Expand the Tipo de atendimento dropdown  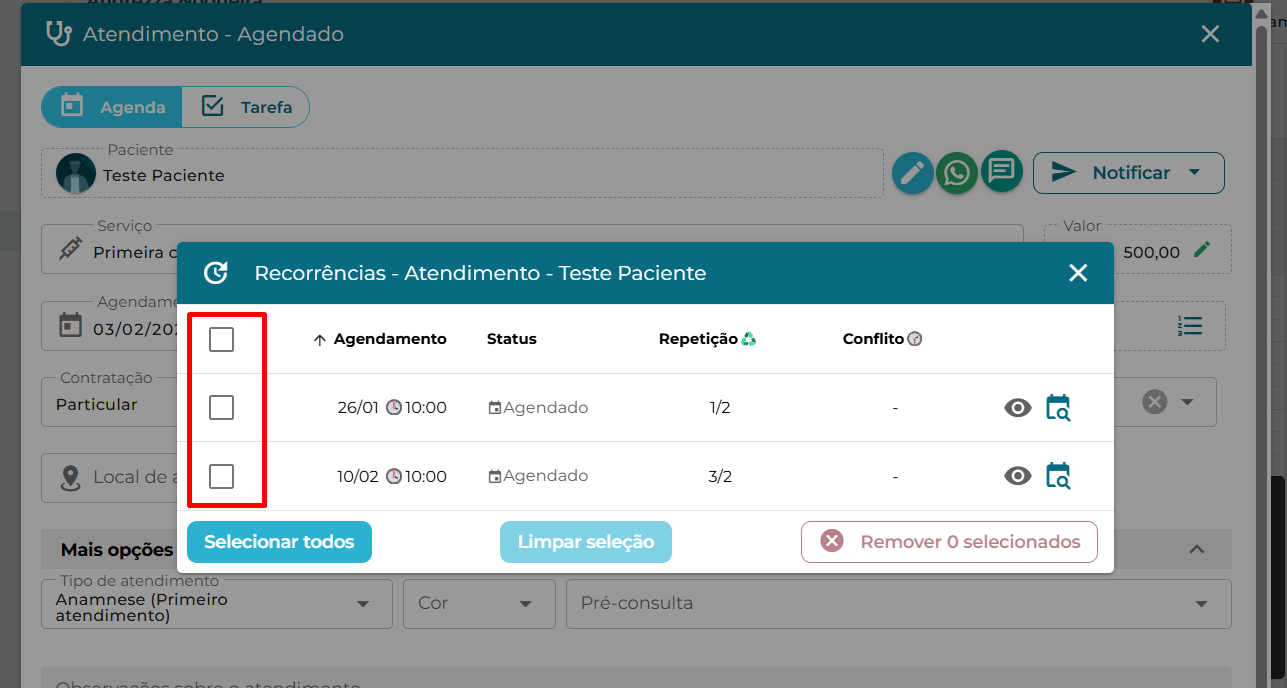363,604
